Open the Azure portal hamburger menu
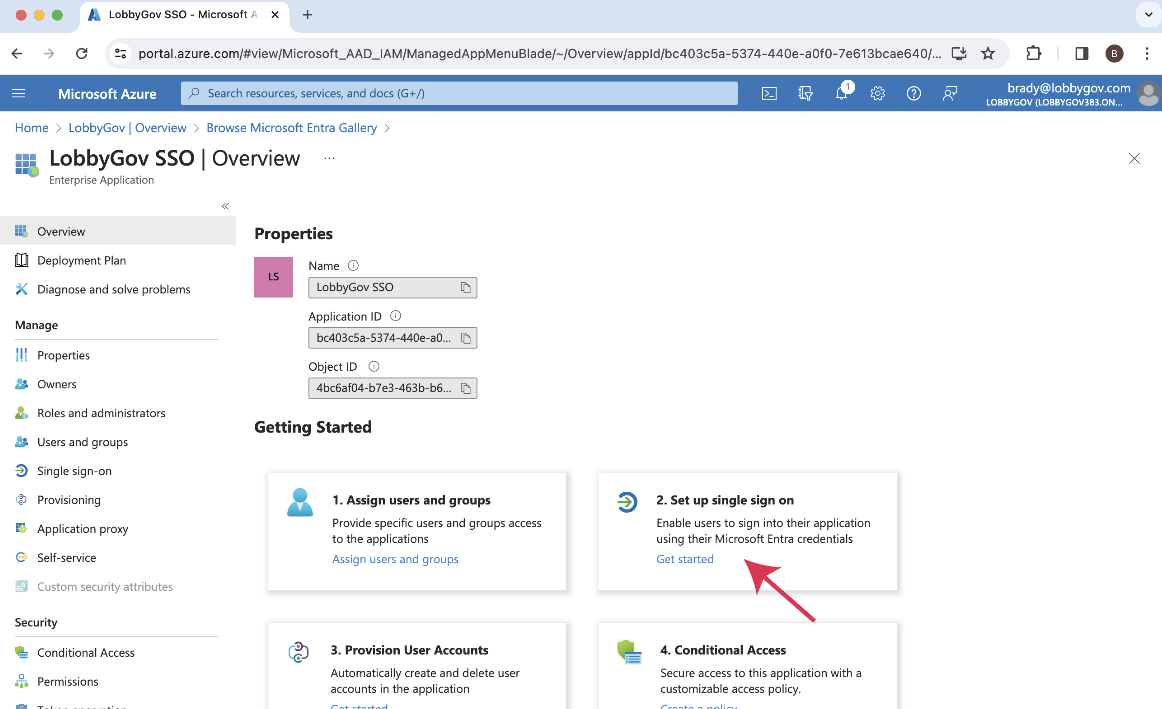This screenshot has height=709, width=1162. tap(19, 93)
